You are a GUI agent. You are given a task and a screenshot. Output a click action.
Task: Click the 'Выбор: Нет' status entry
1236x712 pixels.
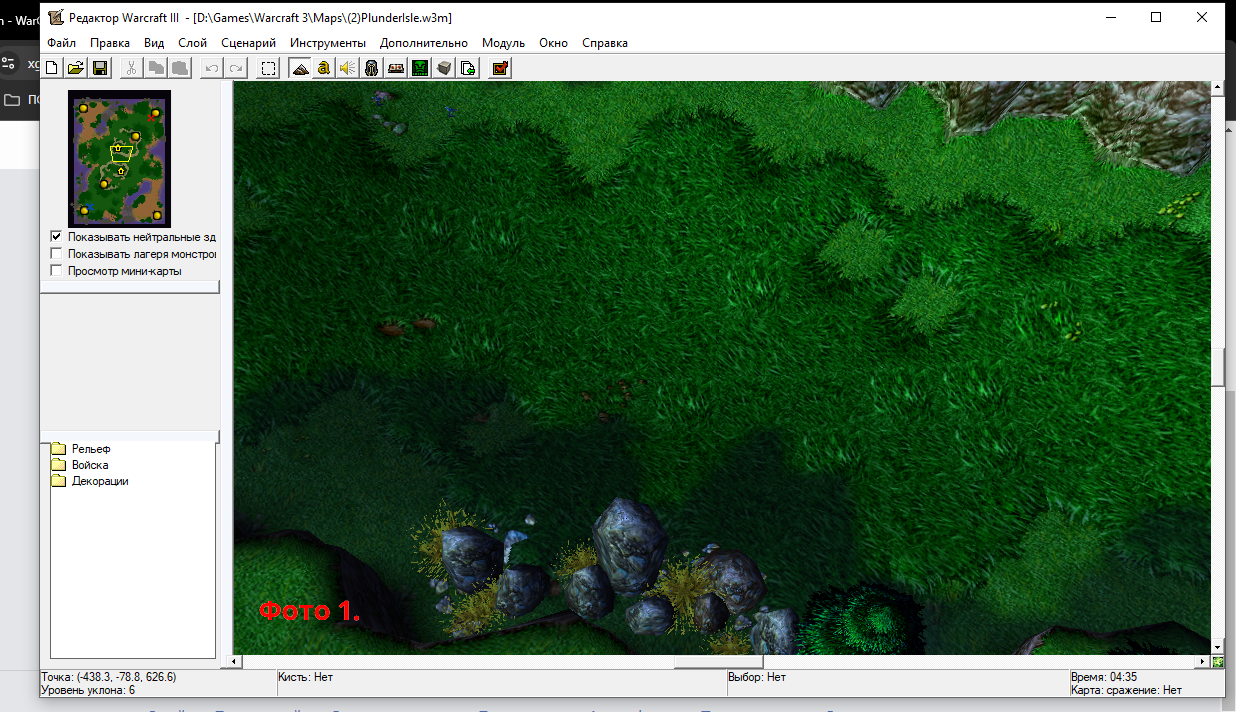[x=757, y=677]
